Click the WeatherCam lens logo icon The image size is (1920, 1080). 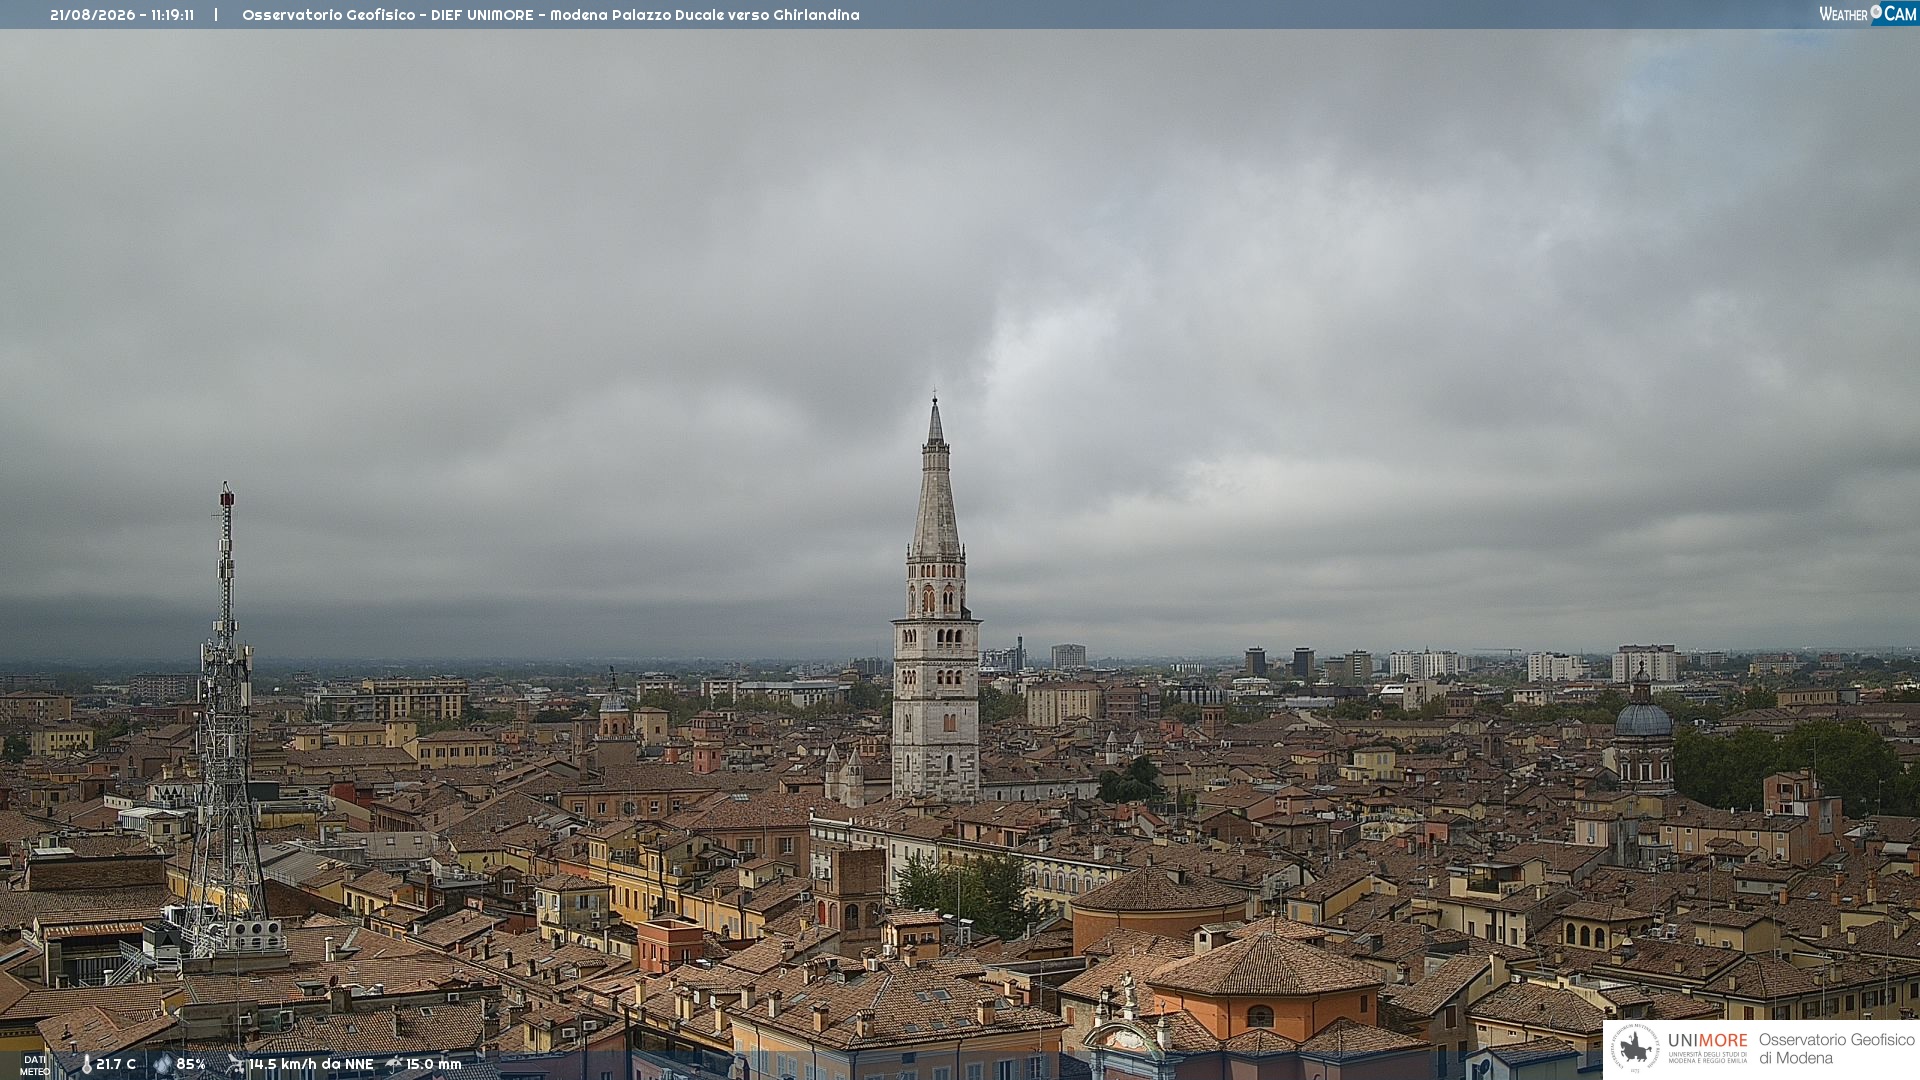(x=1876, y=12)
